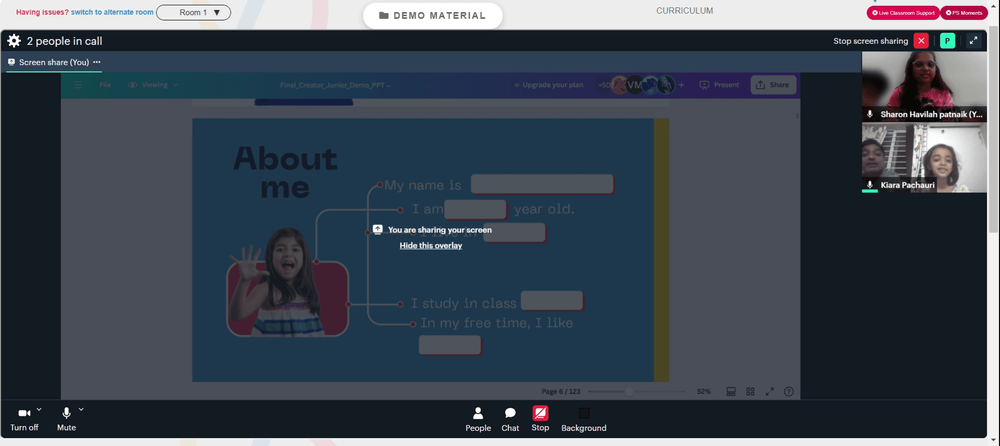The width and height of the screenshot is (1000, 446).
Task: Click the green P avatar badge
Action: pyautogui.click(x=947, y=41)
